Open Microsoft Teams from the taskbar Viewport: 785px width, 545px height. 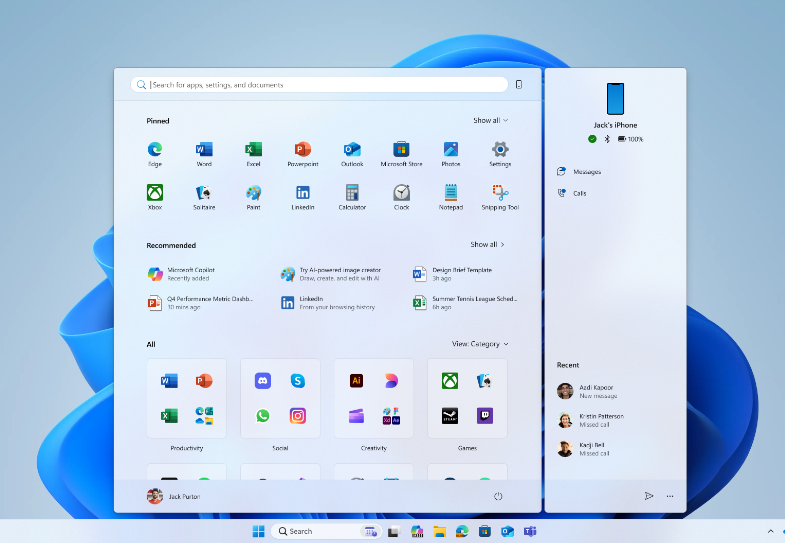tap(530, 531)
